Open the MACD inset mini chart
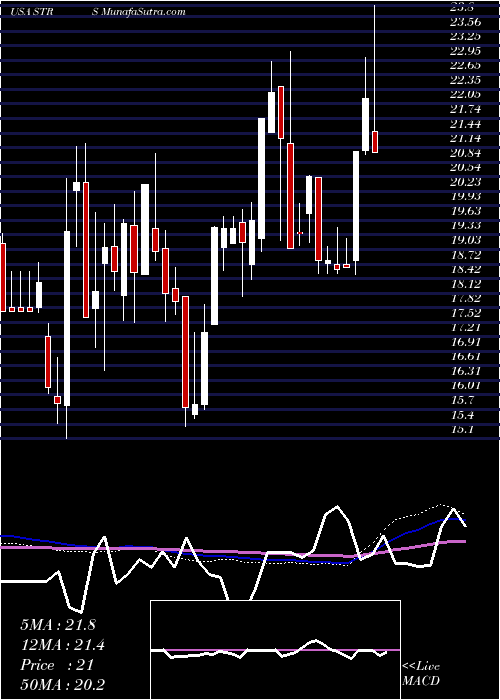 tap(275, 650)
